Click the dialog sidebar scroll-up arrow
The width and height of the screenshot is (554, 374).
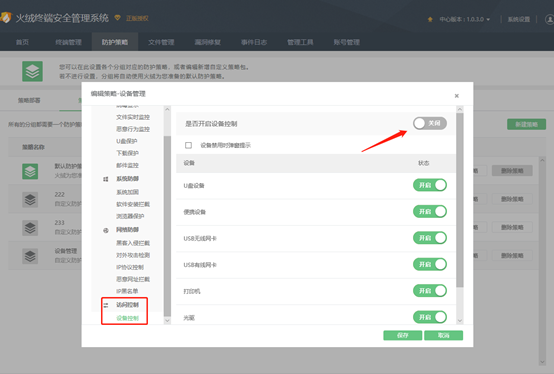[x=167, y=109]
